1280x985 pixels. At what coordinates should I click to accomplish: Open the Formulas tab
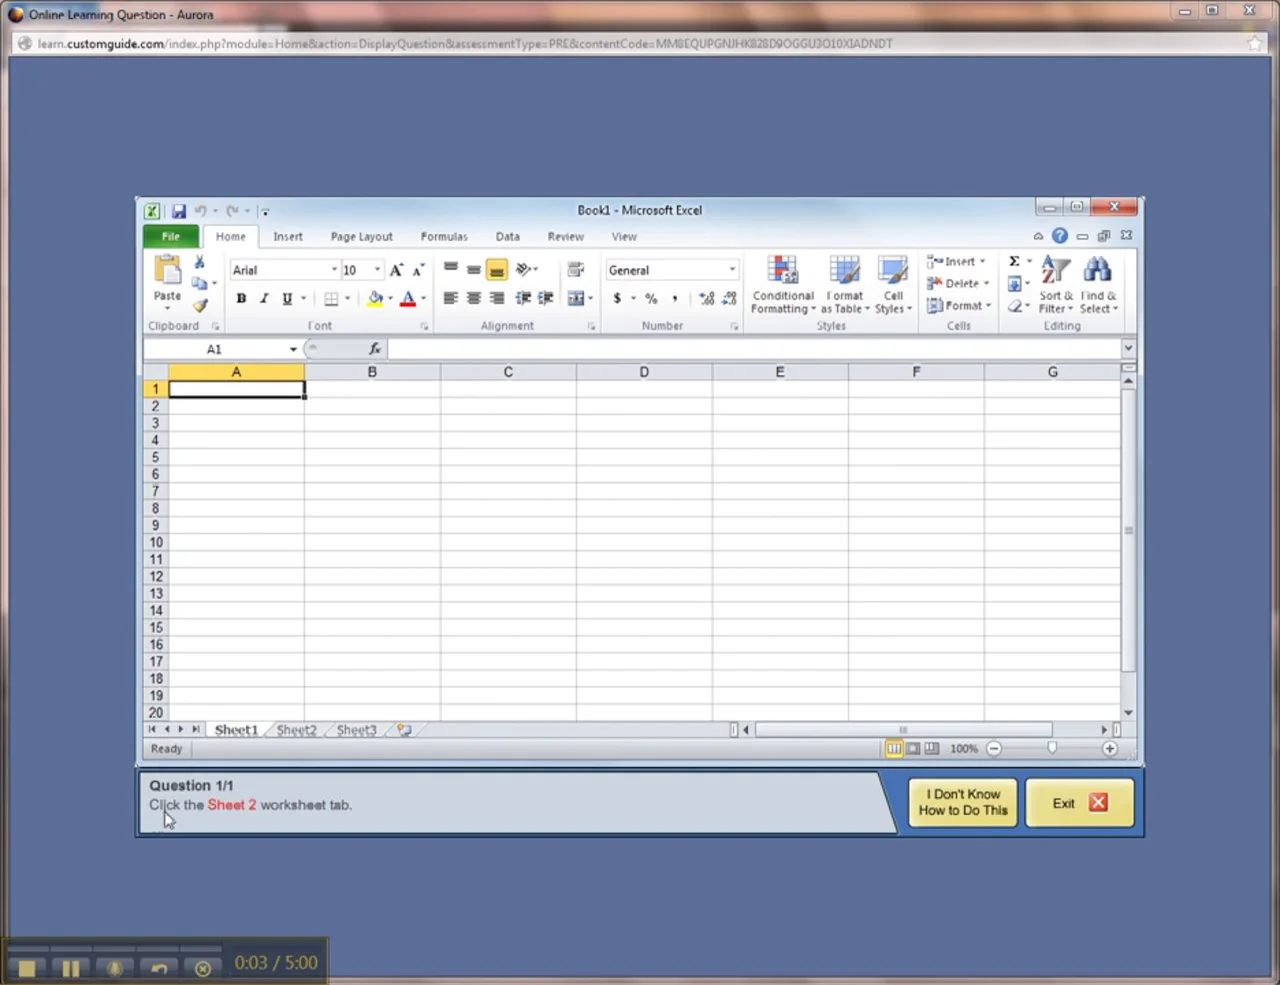(444, 237)
